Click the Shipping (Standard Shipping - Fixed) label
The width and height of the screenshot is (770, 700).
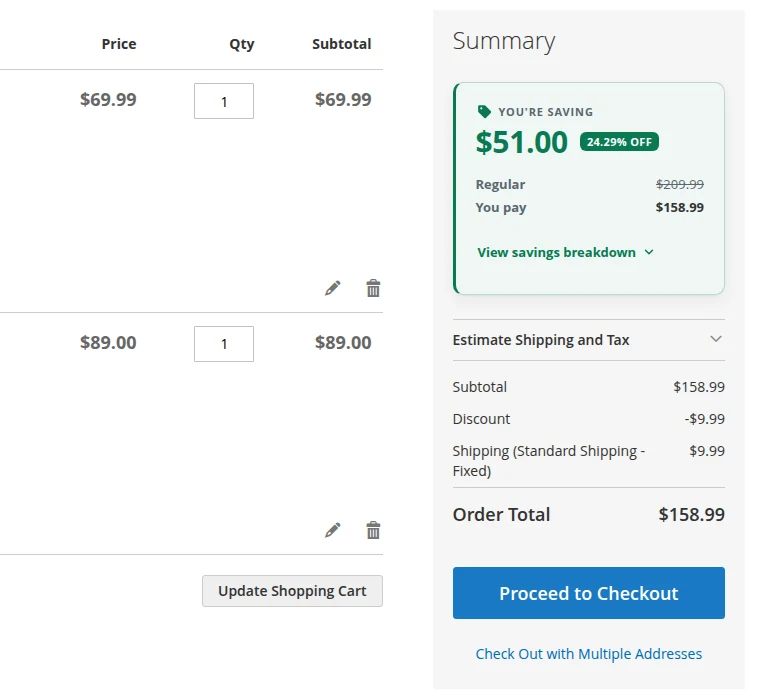click(549, 461)
